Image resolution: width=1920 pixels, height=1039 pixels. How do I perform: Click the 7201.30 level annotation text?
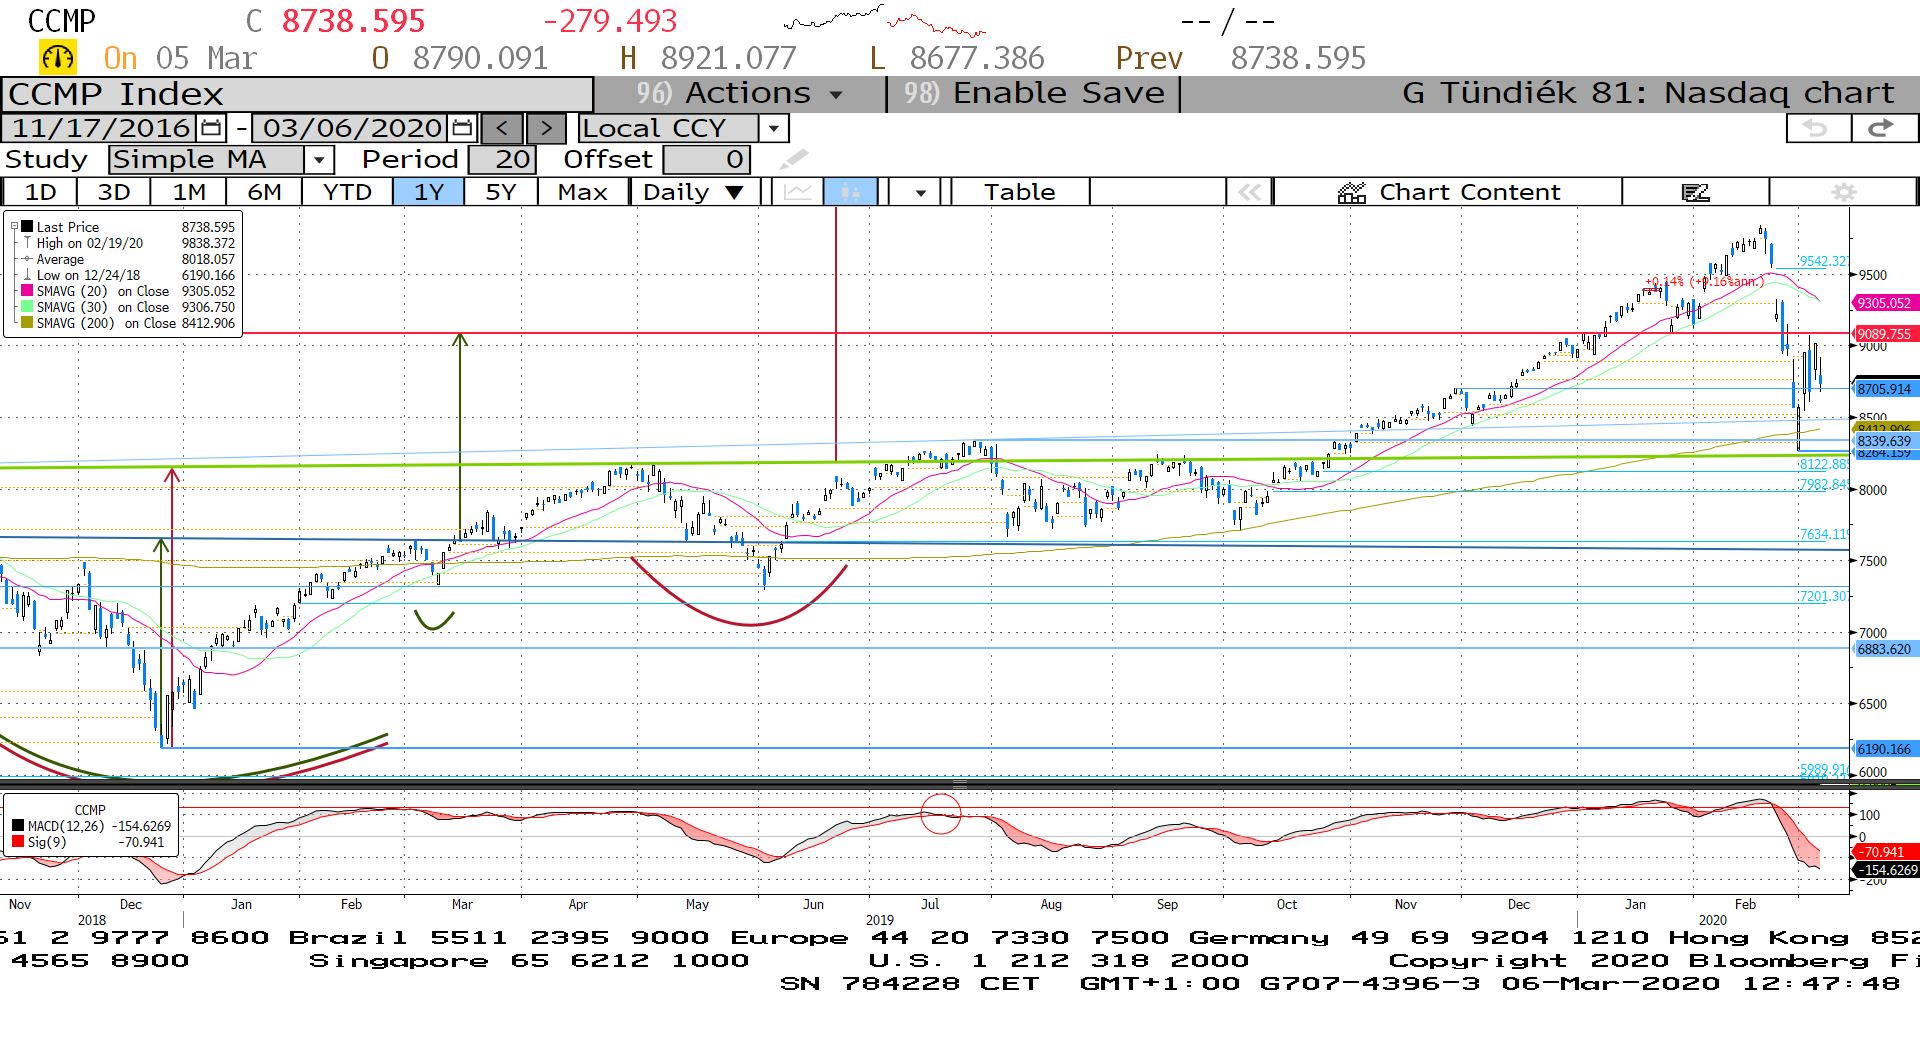(1822, 596)
